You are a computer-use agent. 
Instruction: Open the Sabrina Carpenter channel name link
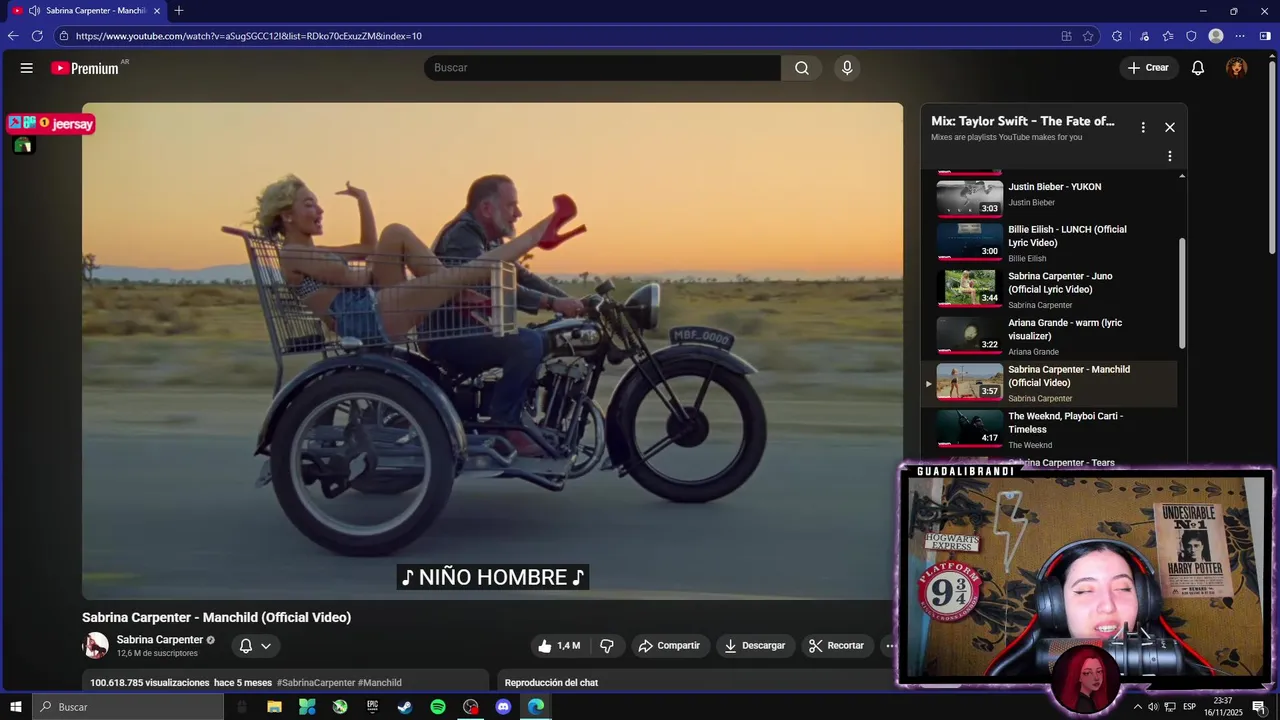tap(160, 640)
